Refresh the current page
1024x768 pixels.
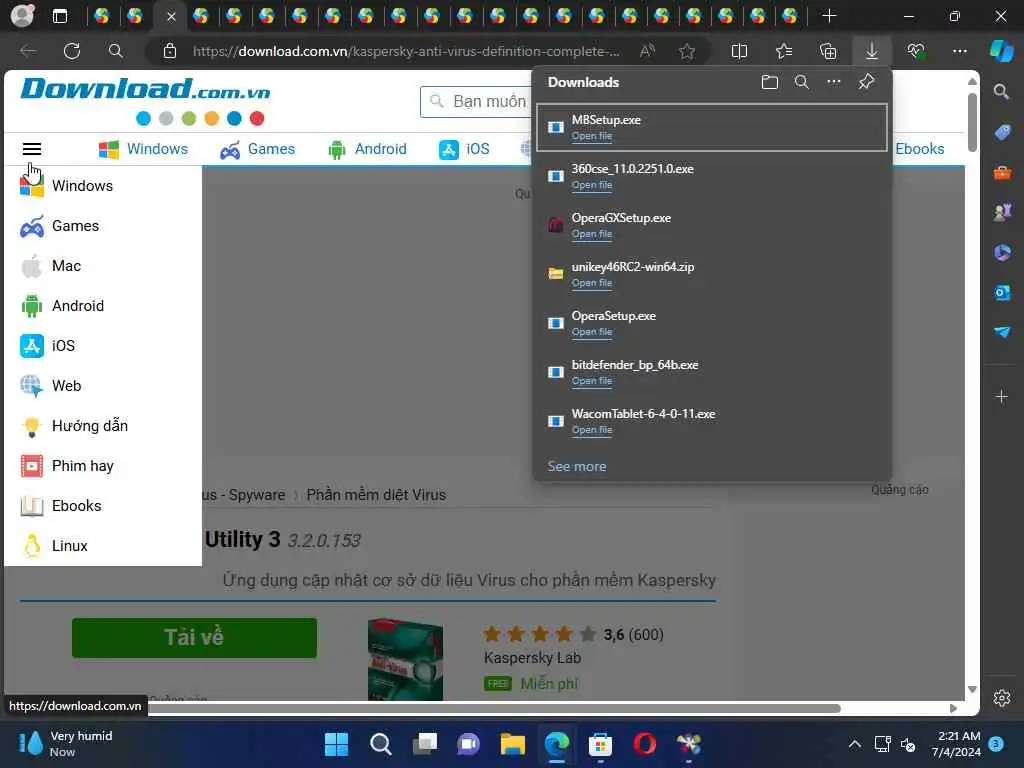point(72,51)
